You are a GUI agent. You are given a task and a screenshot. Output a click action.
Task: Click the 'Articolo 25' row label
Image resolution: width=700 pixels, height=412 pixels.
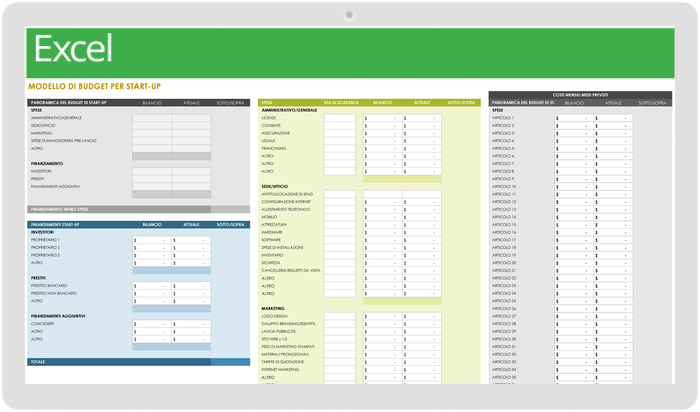coord(504,301)
